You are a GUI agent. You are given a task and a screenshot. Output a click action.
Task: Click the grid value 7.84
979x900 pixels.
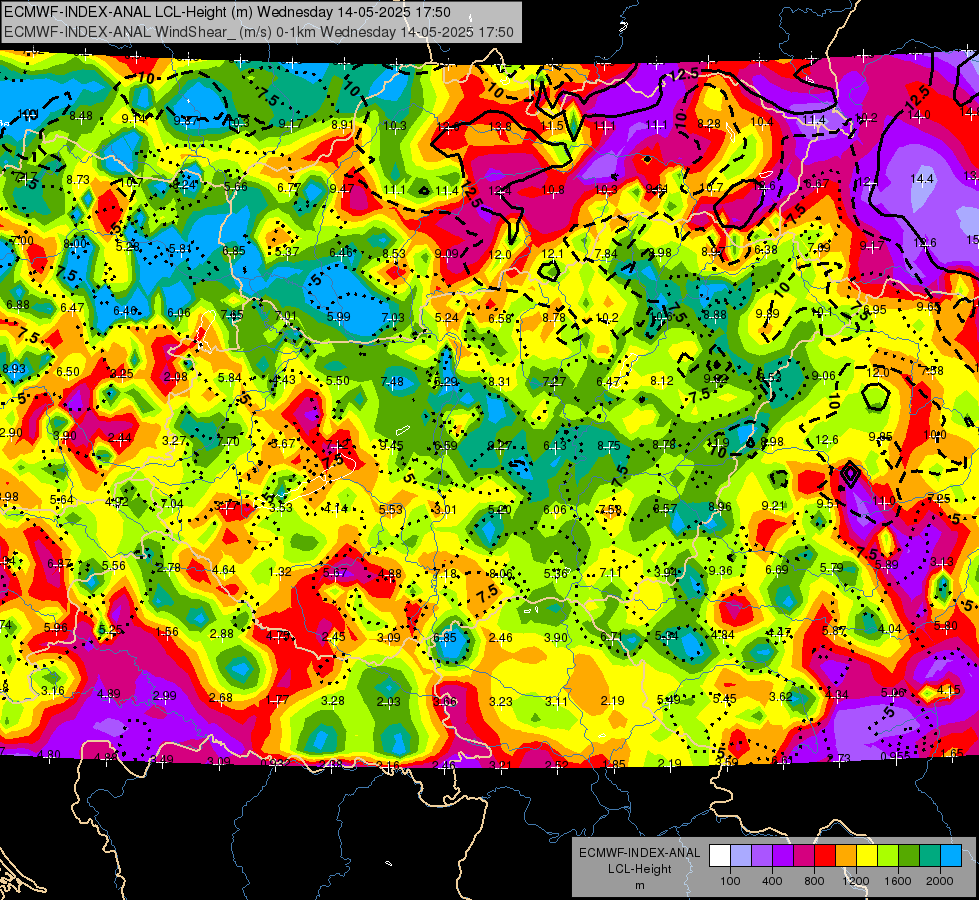coord(606,254)
